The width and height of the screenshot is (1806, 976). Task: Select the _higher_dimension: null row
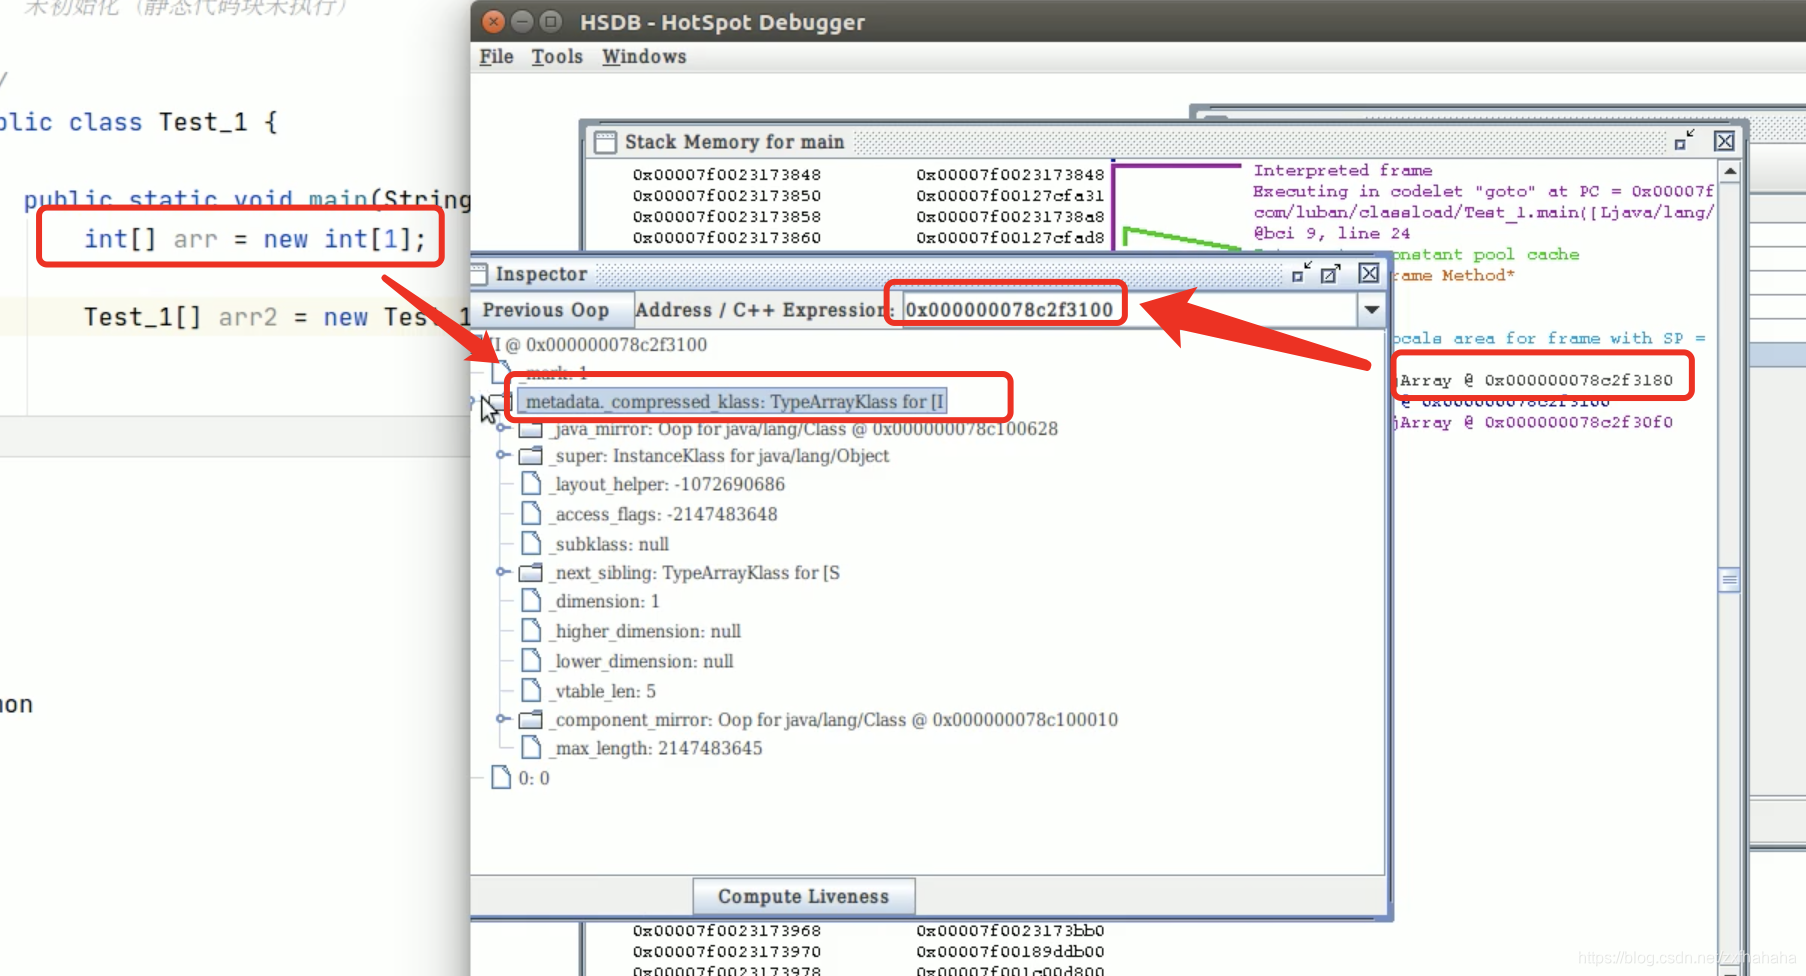[647, 631]
